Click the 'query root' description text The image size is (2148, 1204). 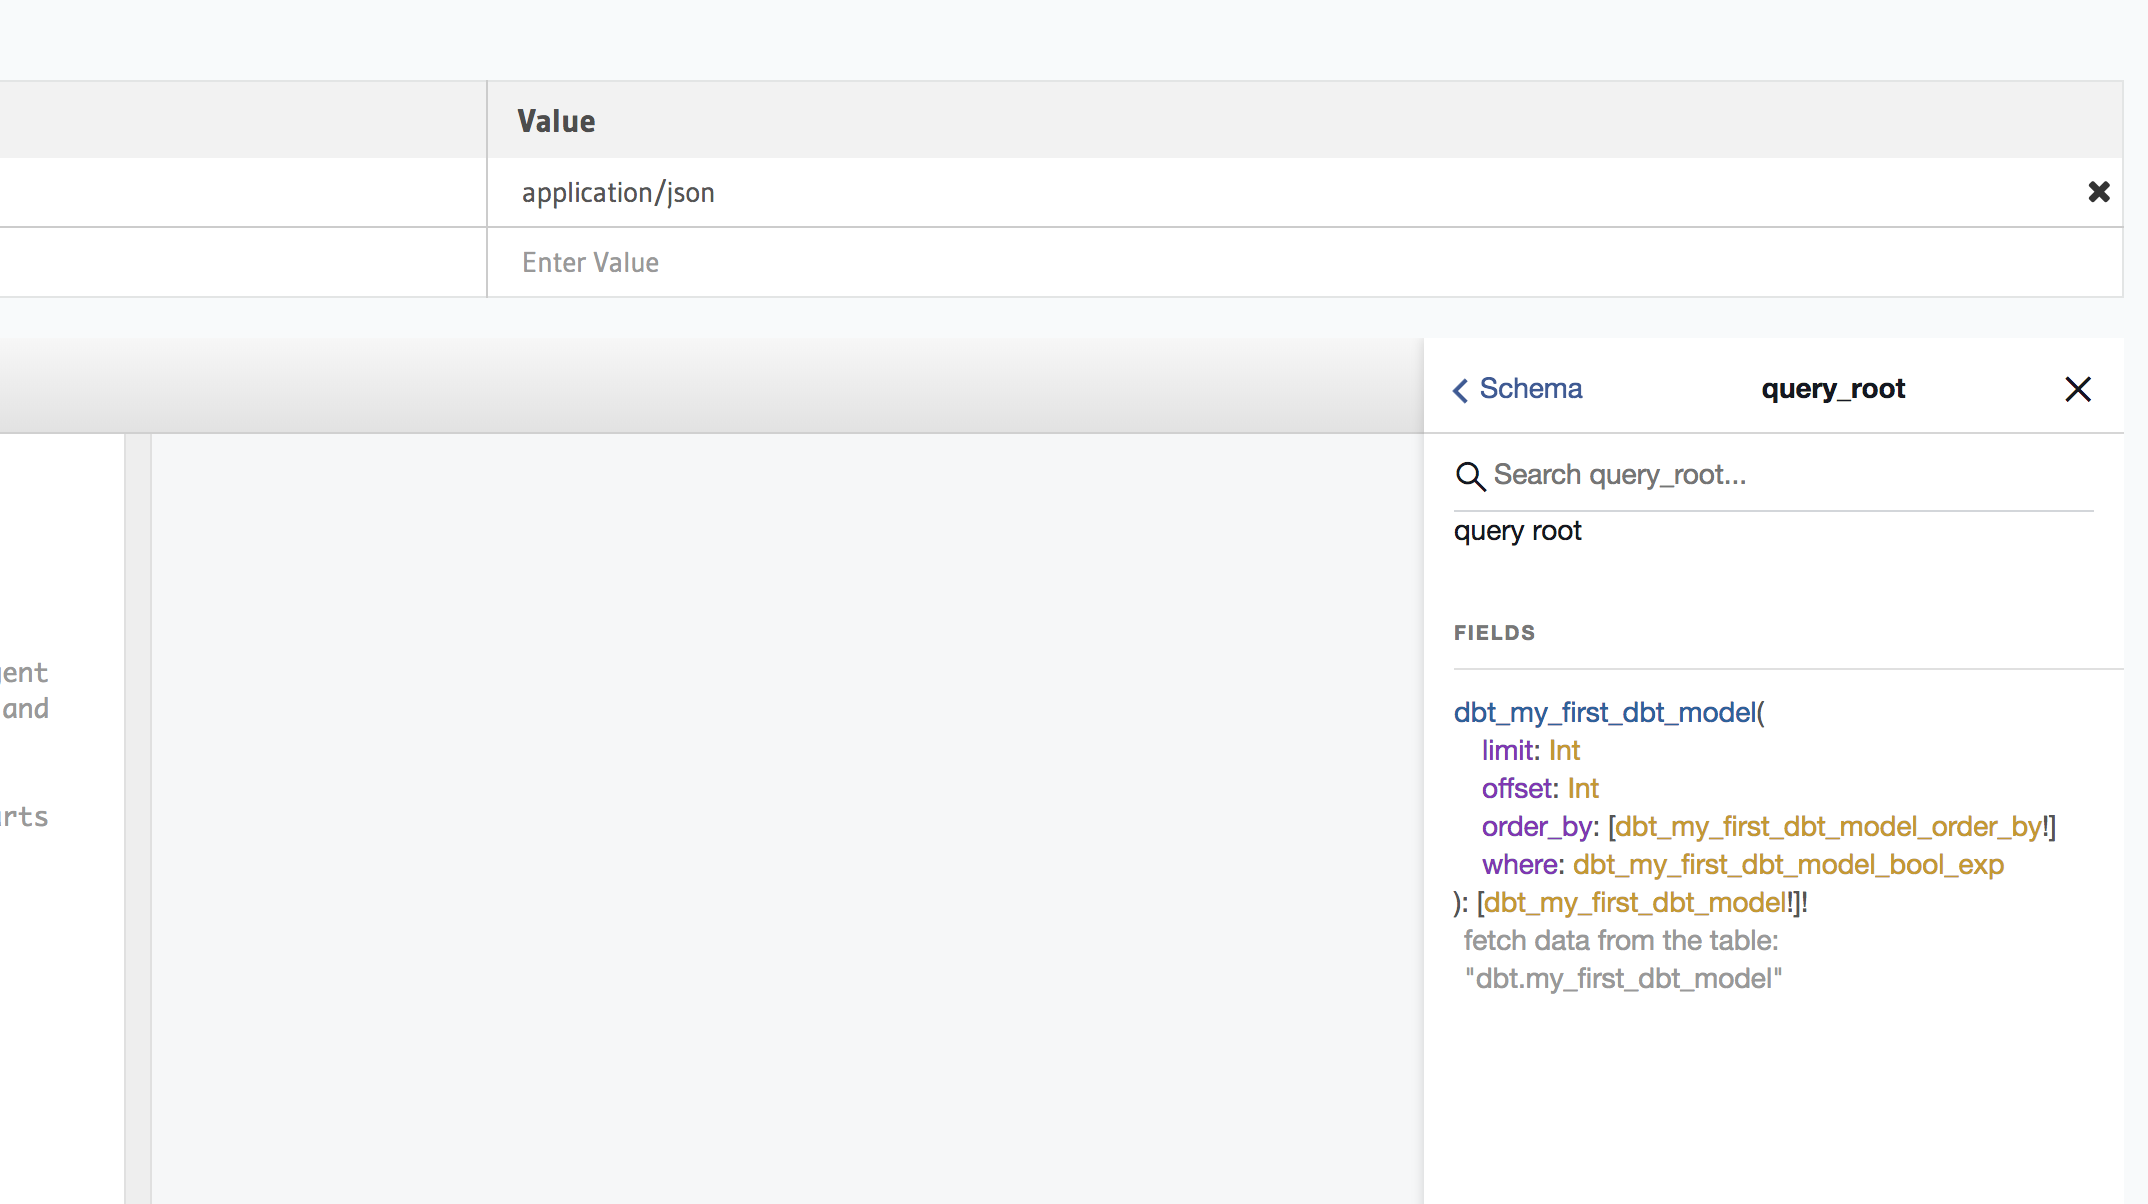pyautogui.click(x=1517, y=531)
